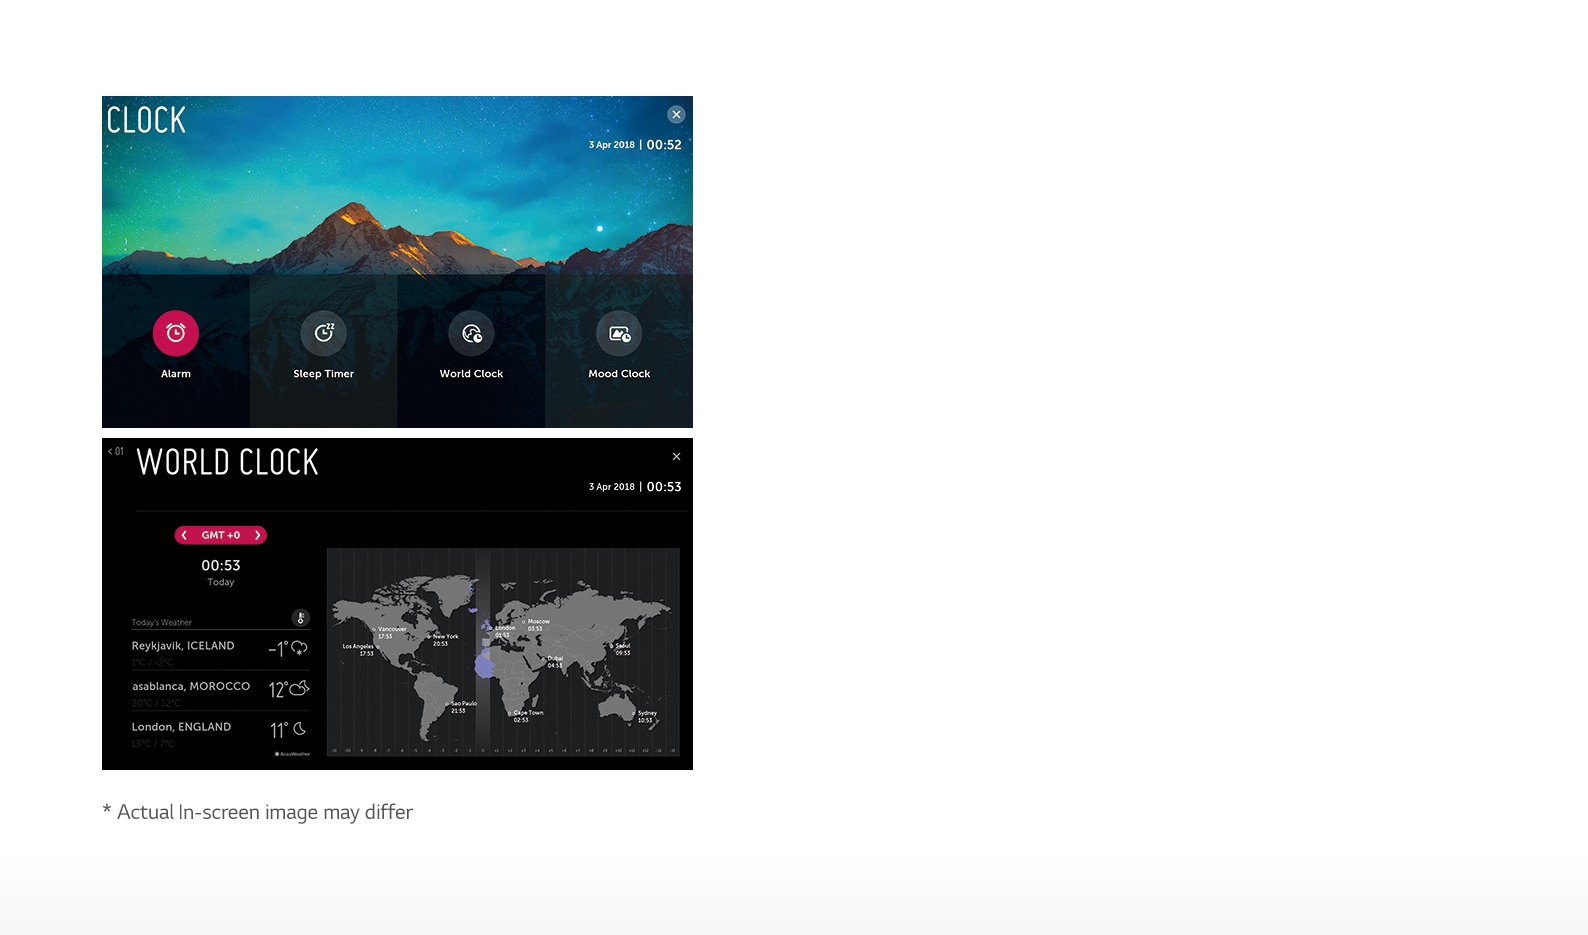Click the Moscow marker on the map
Viewport: 1588px width, 935px height.
pos(523,621)
